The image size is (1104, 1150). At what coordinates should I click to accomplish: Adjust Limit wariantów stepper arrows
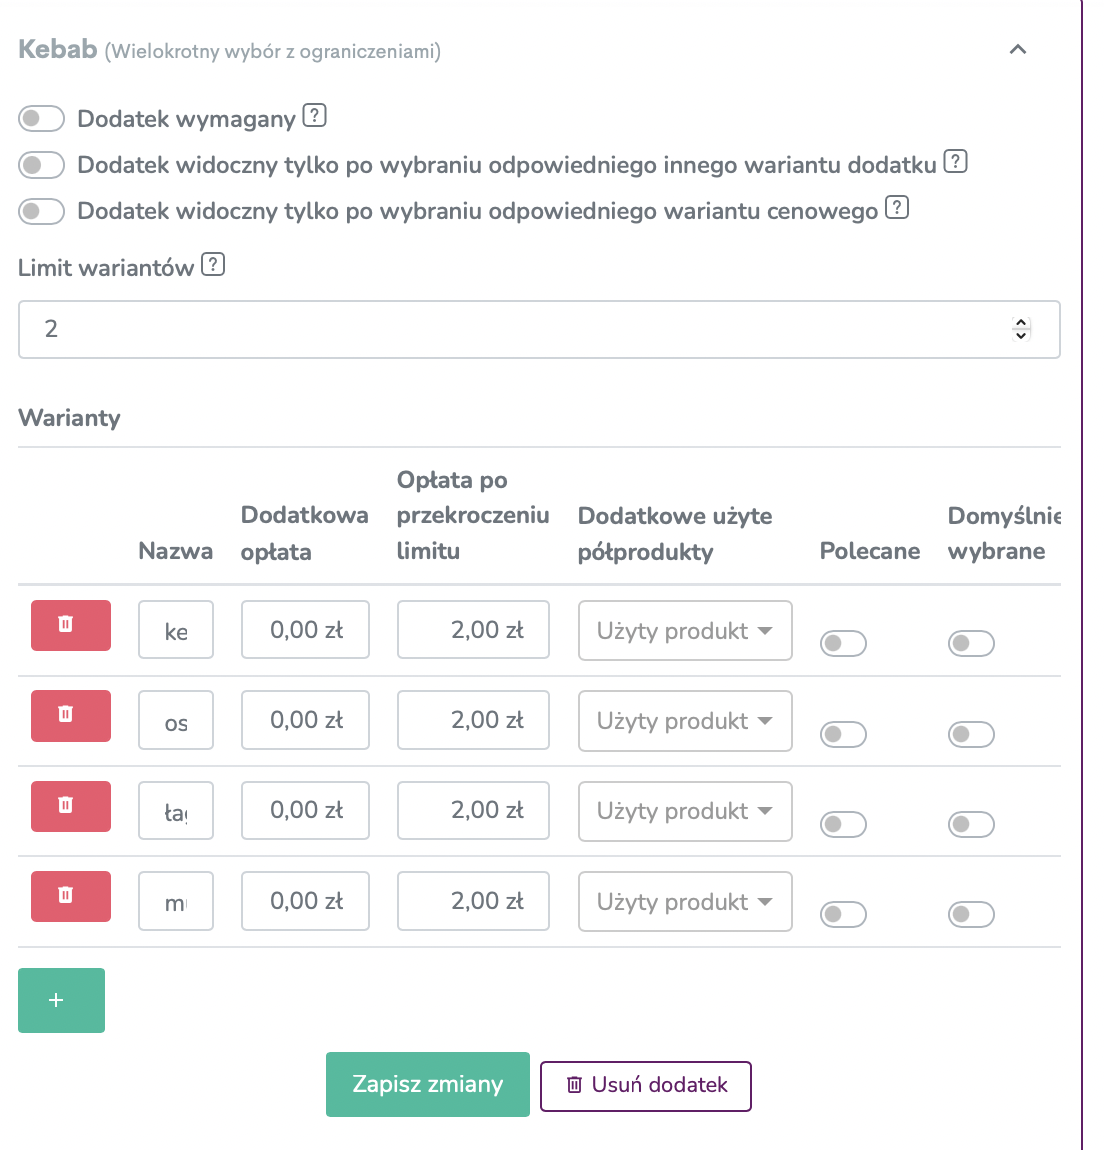click(x=1020, y=329)
